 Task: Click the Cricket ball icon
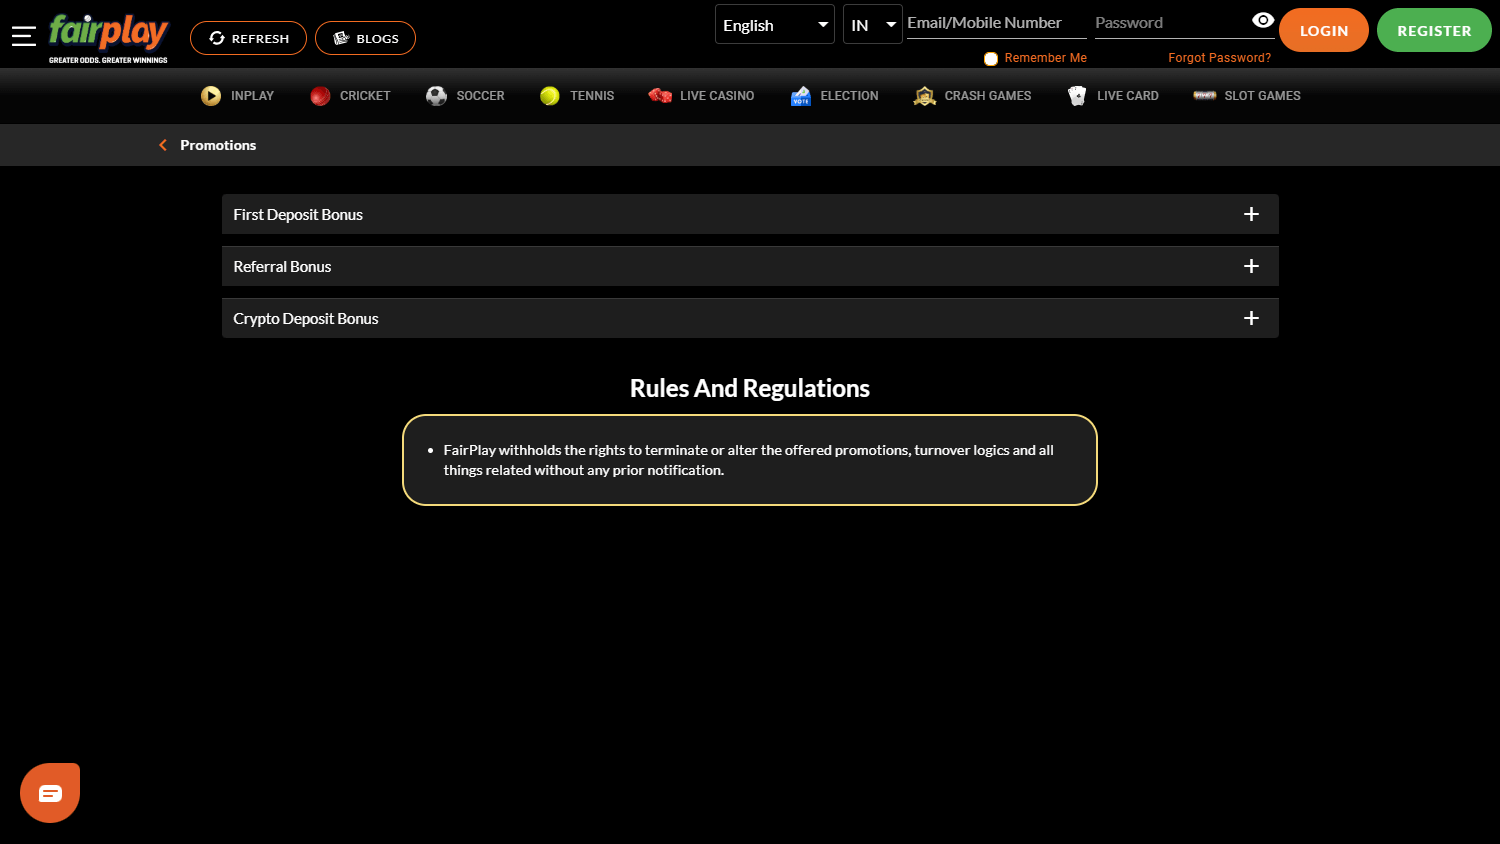tap(320, 96)
